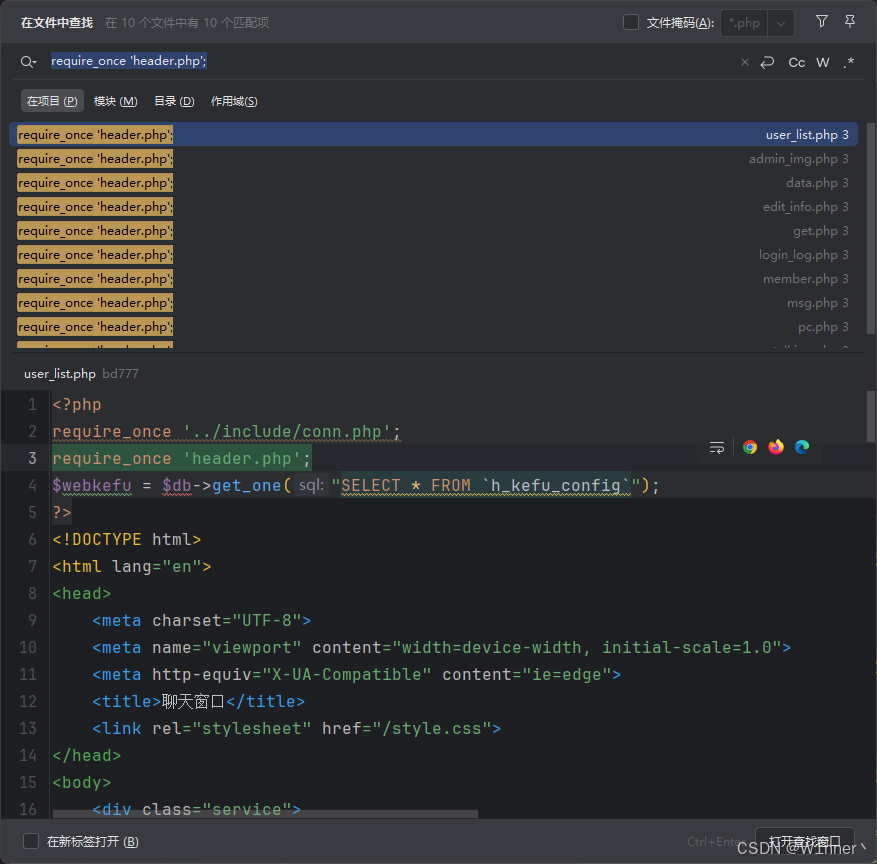Select the 目录 (D) scope tab
The width and height of the screenshot is (877, 864).
click(x=174, y=101)
